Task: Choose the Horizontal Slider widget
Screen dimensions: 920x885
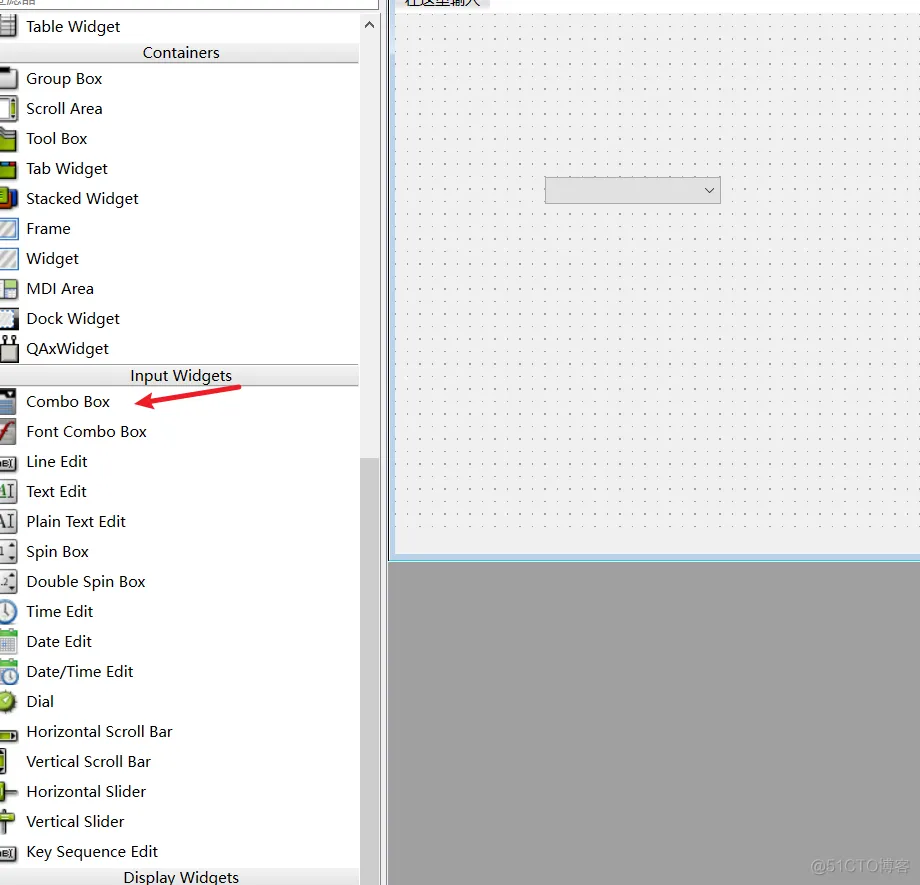Action: [86, 792]
